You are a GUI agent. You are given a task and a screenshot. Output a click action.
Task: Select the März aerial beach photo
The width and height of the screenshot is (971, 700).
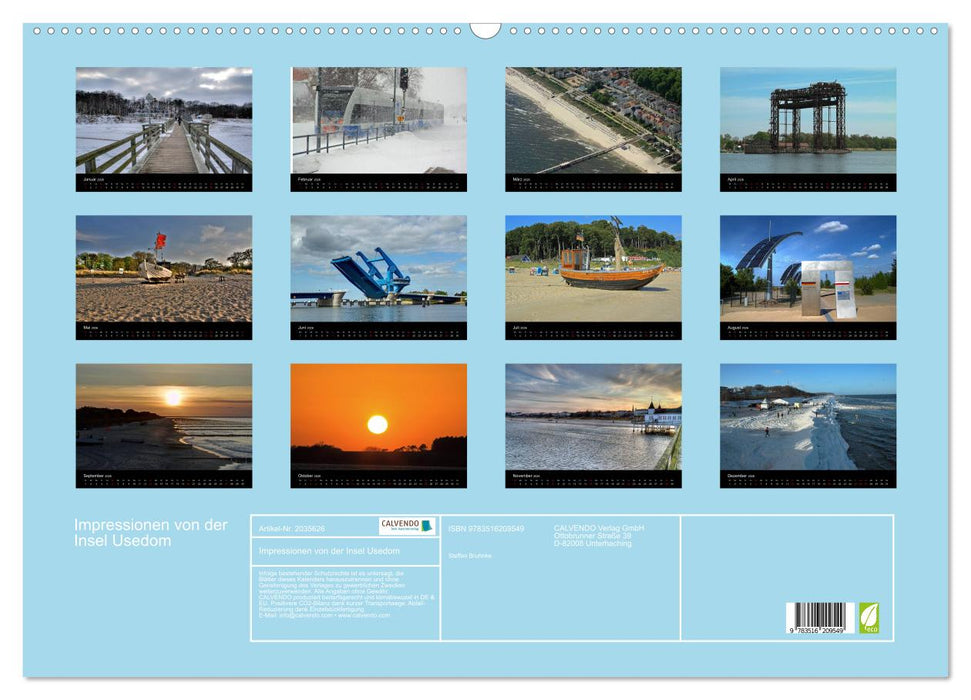594,122
